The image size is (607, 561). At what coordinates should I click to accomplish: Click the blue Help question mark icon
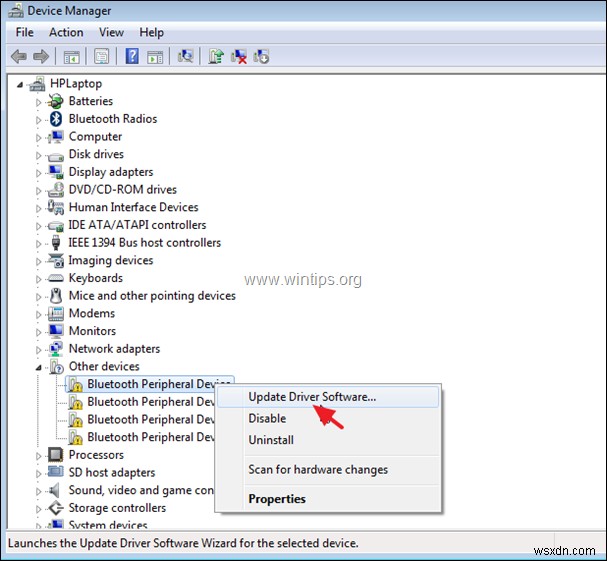[132, 57]
